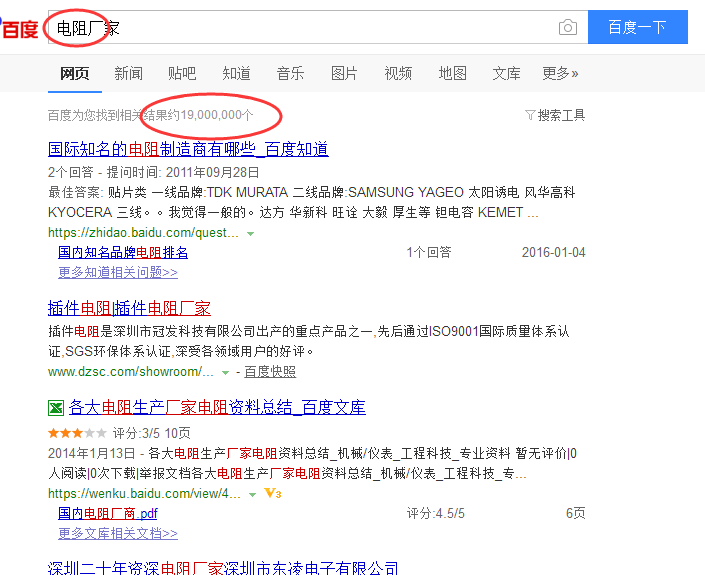The width and height of the screenshot is (705, 575).
Task: Open result 国际知名的电阻制造商有哪些_百度知道
Action: [x=188, y=149]
